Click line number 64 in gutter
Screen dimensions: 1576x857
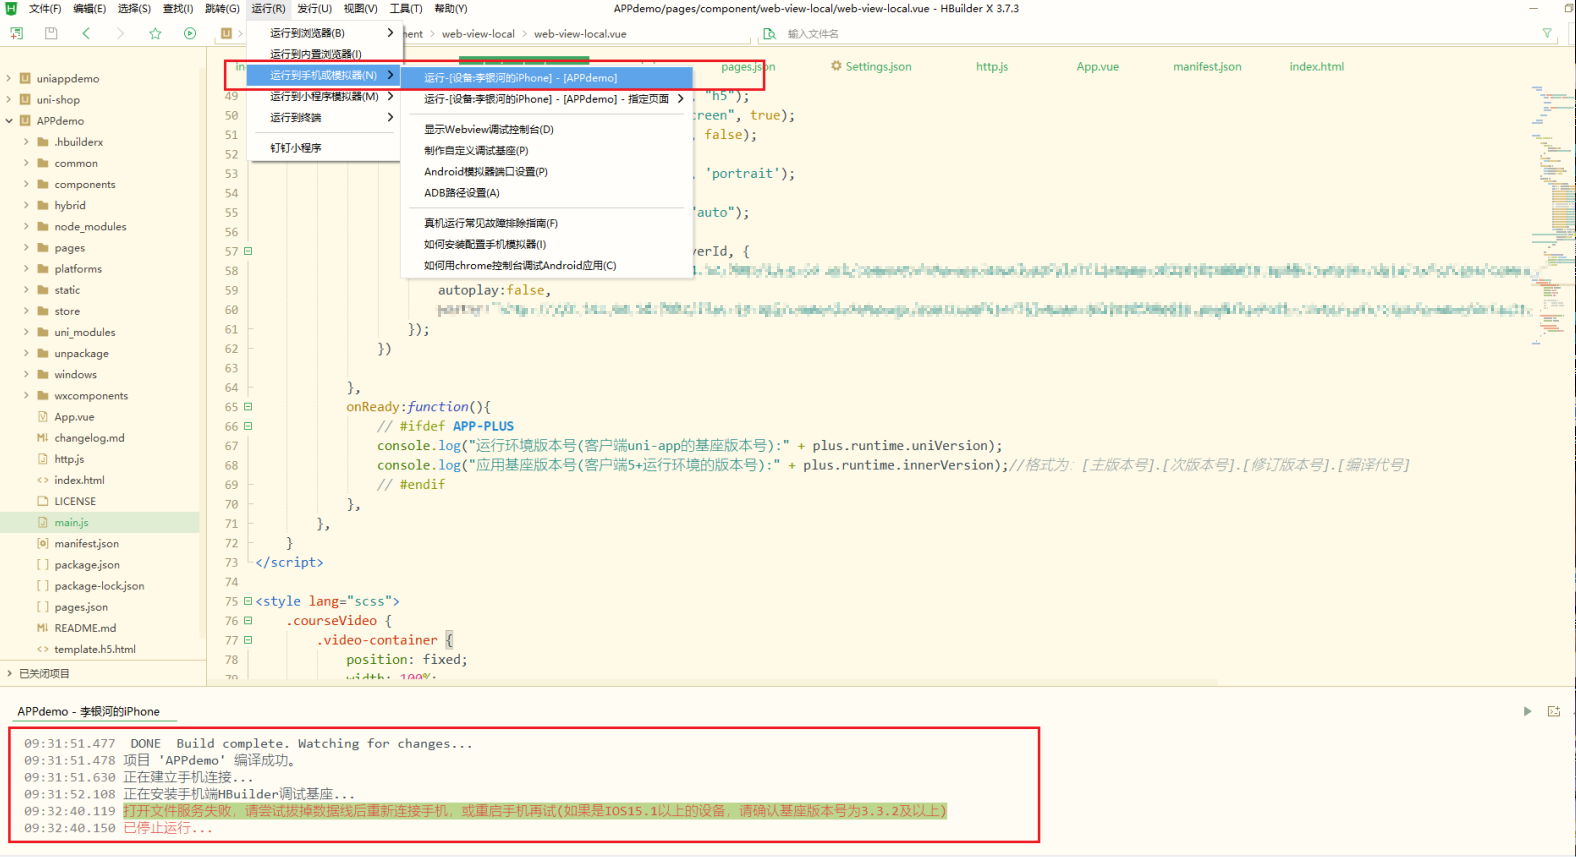(x=232, y=388)
